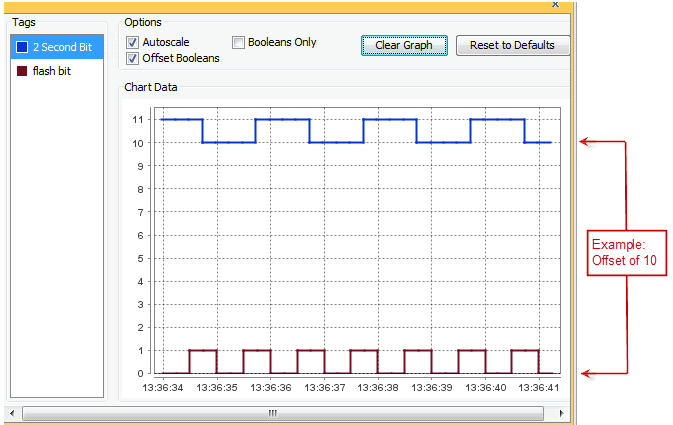Viewport: 673px width, 425px height.
Task: Select the flash bit tag
Action: pos(51,72)
